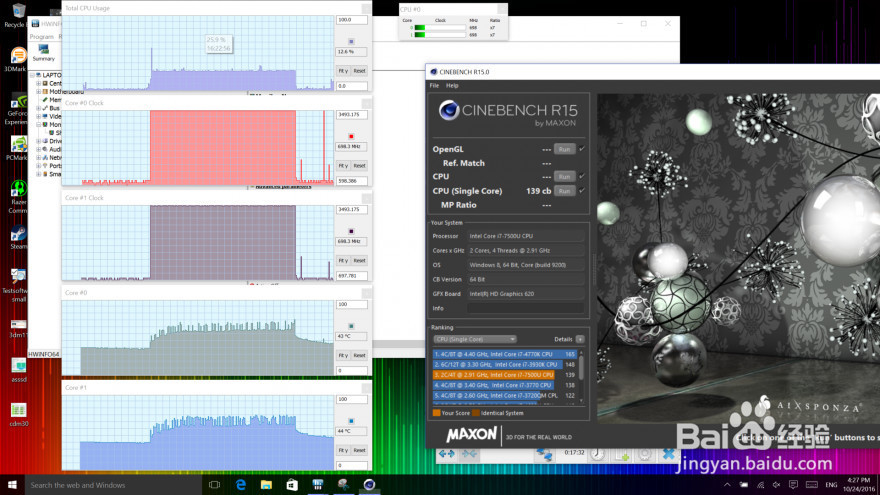Click the Details plus button in Ranking
The height and width of the screenshot is (495, 880).
[580, 339]
